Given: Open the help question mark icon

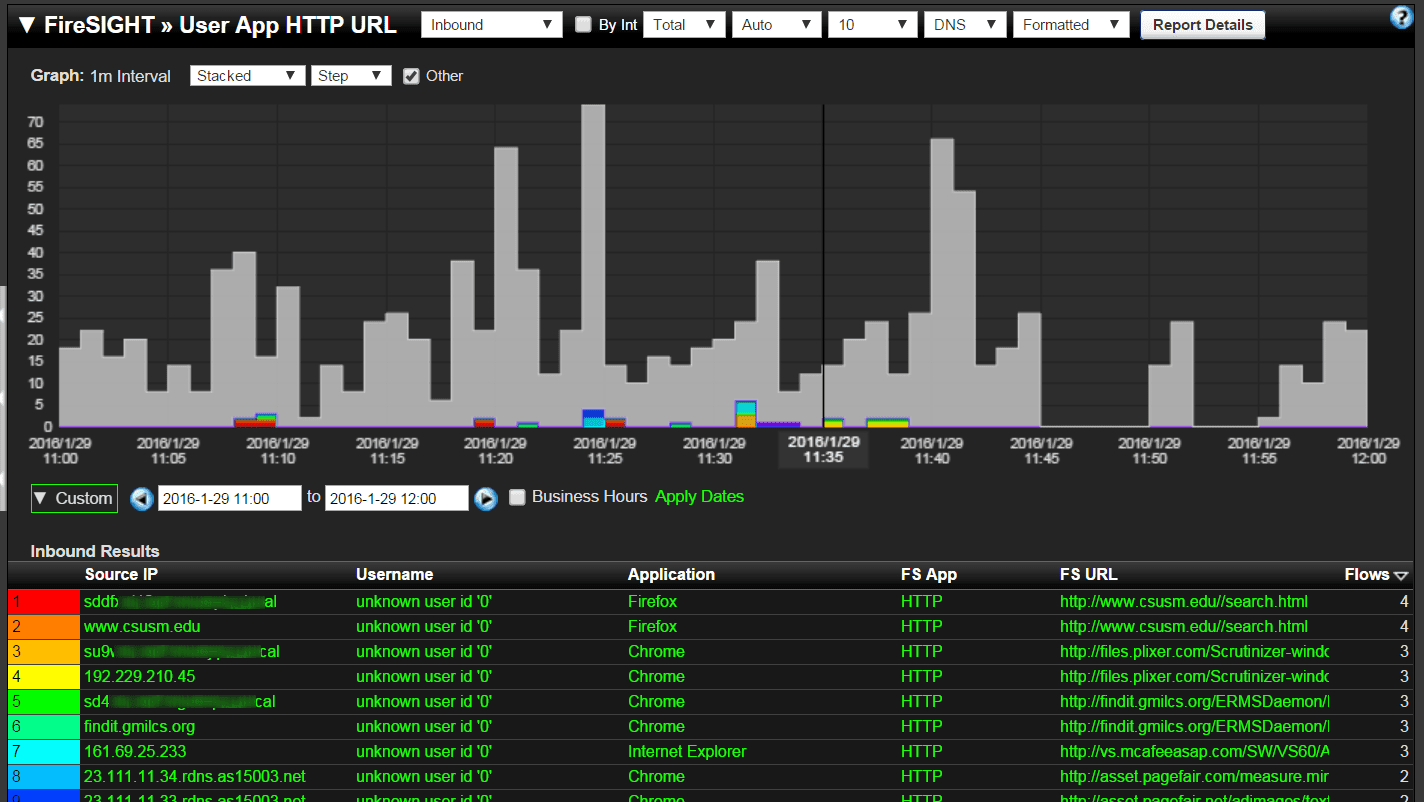Looking at the screenshot, I should click(1402, 16).
